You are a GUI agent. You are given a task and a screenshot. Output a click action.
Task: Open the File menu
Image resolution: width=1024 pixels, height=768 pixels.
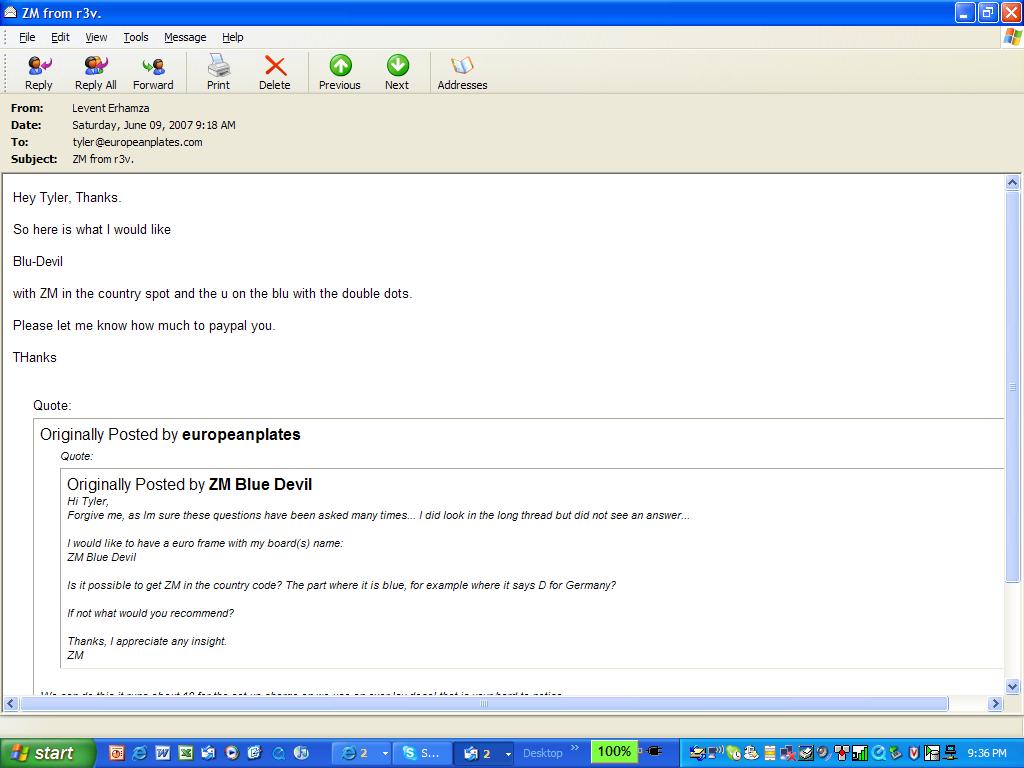coord(27,37)
